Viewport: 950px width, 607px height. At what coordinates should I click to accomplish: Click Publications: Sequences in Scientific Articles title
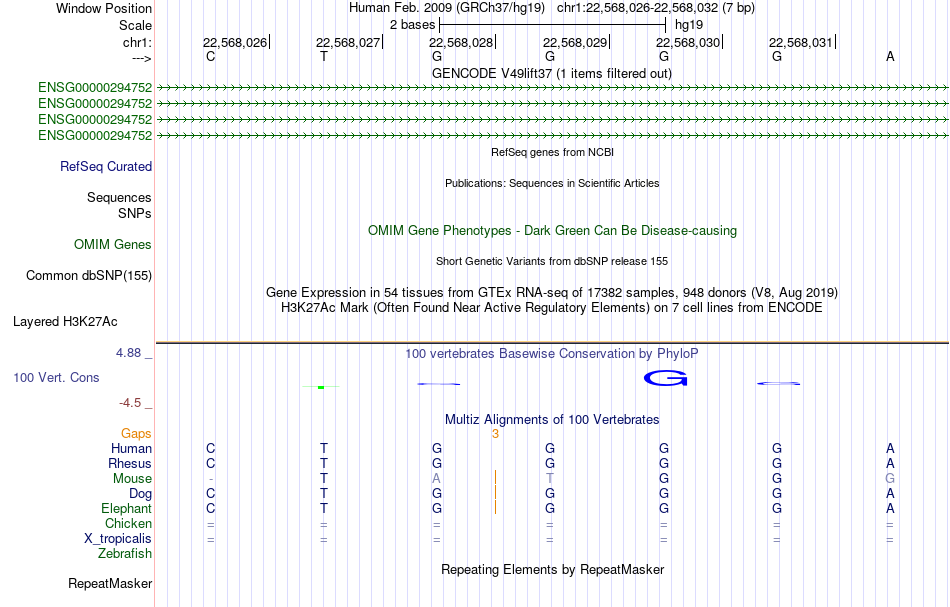pyautogui.click(x=552, y=183)
